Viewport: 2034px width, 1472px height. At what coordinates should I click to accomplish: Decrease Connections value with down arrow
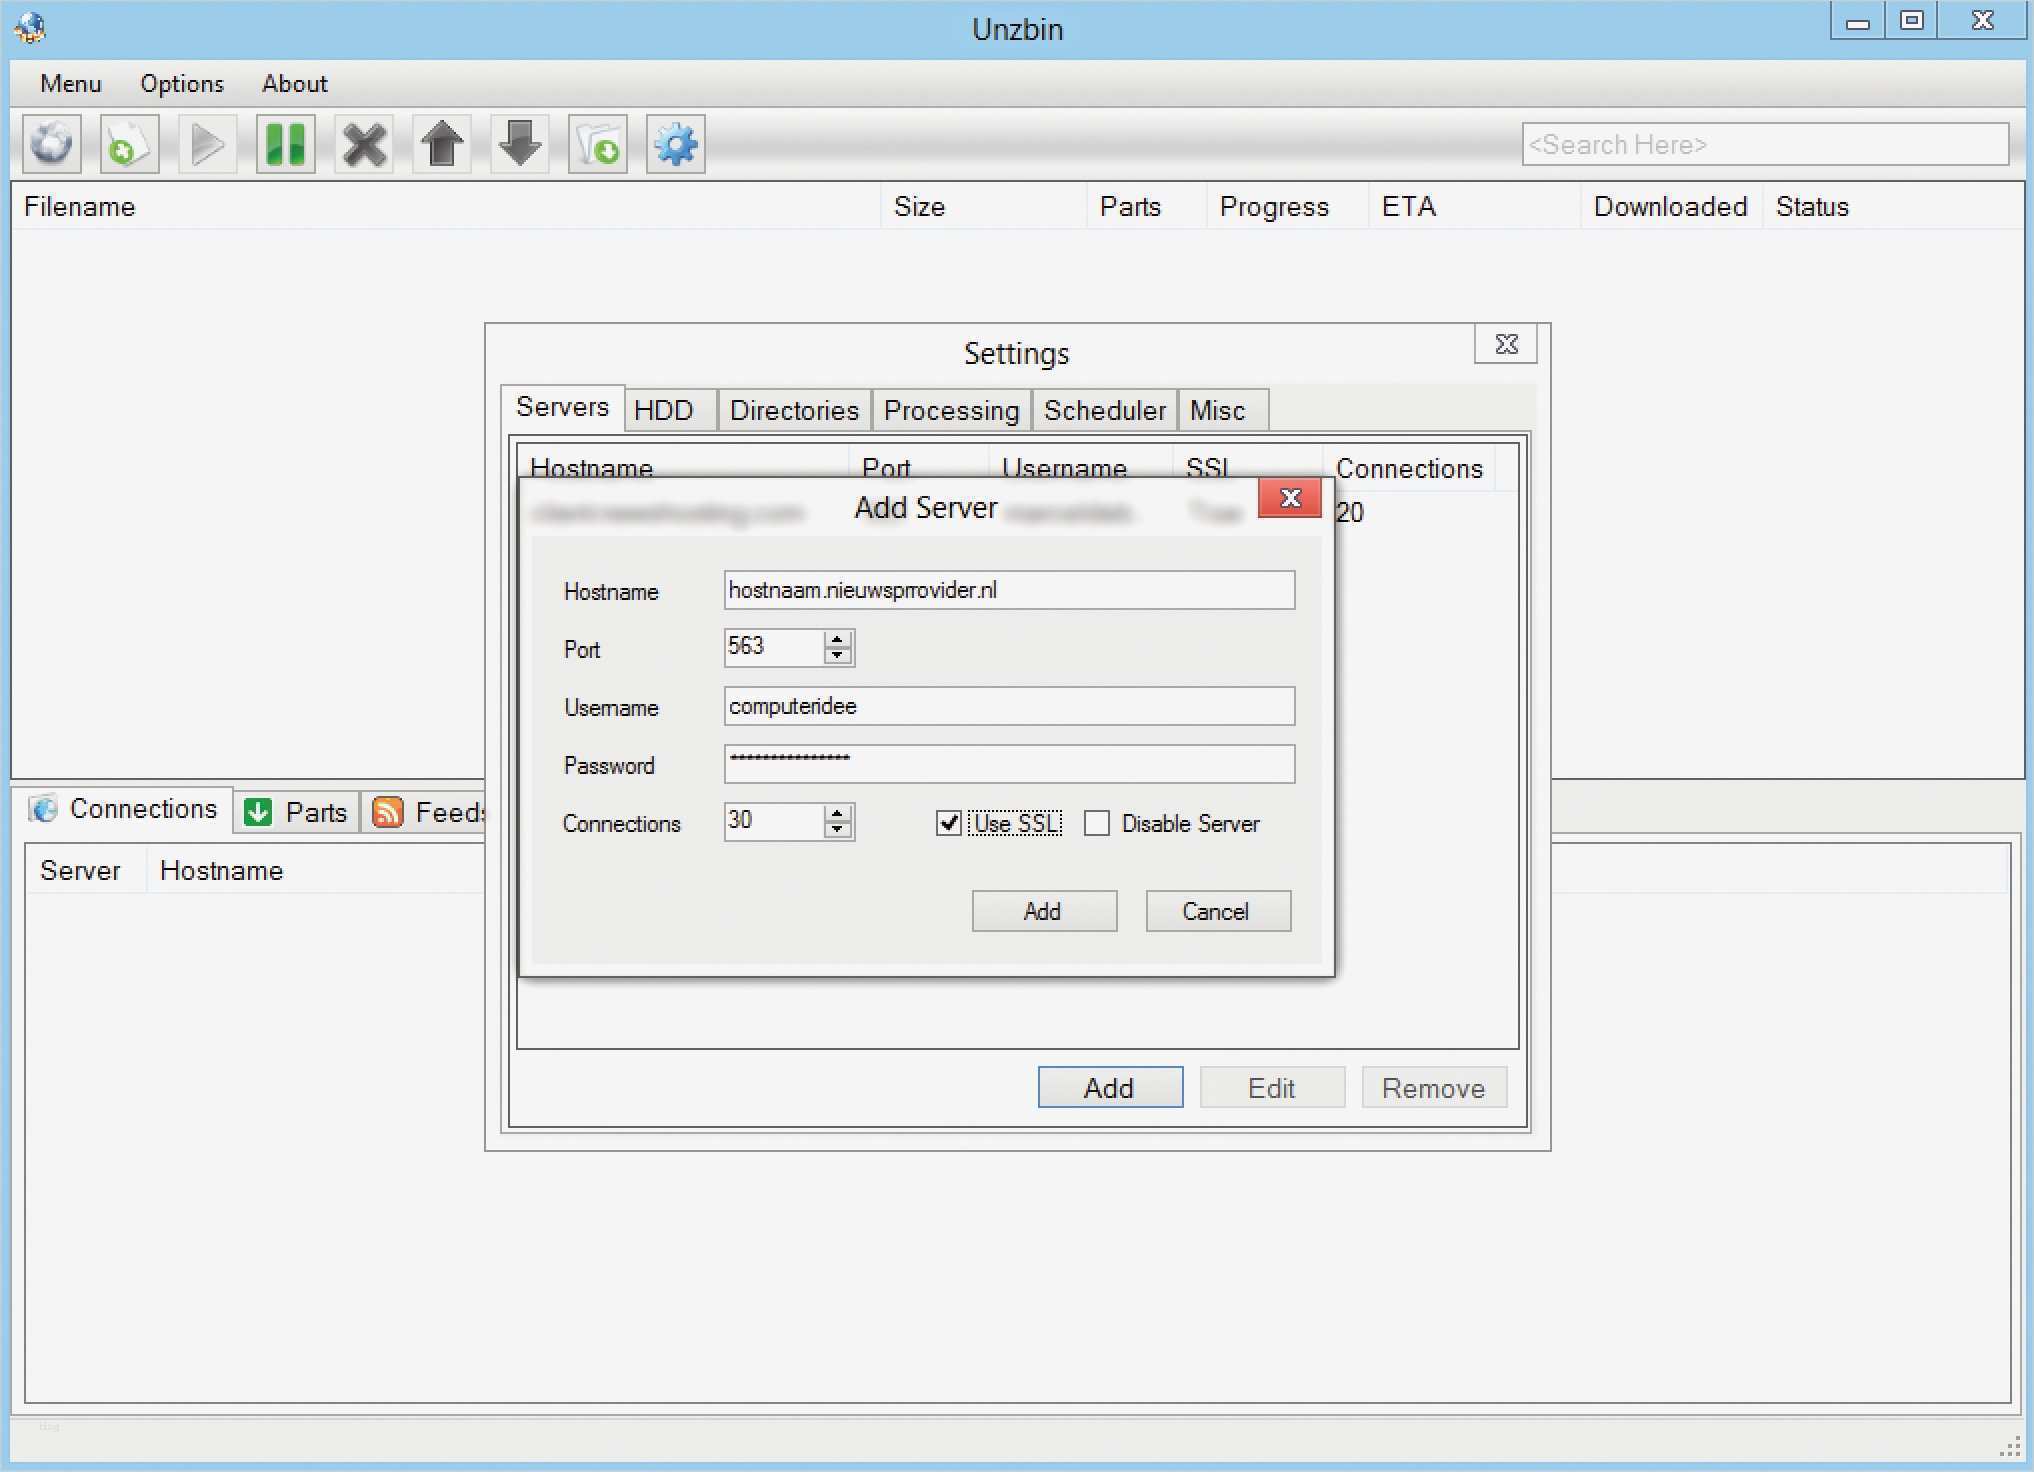pos(838,831)
